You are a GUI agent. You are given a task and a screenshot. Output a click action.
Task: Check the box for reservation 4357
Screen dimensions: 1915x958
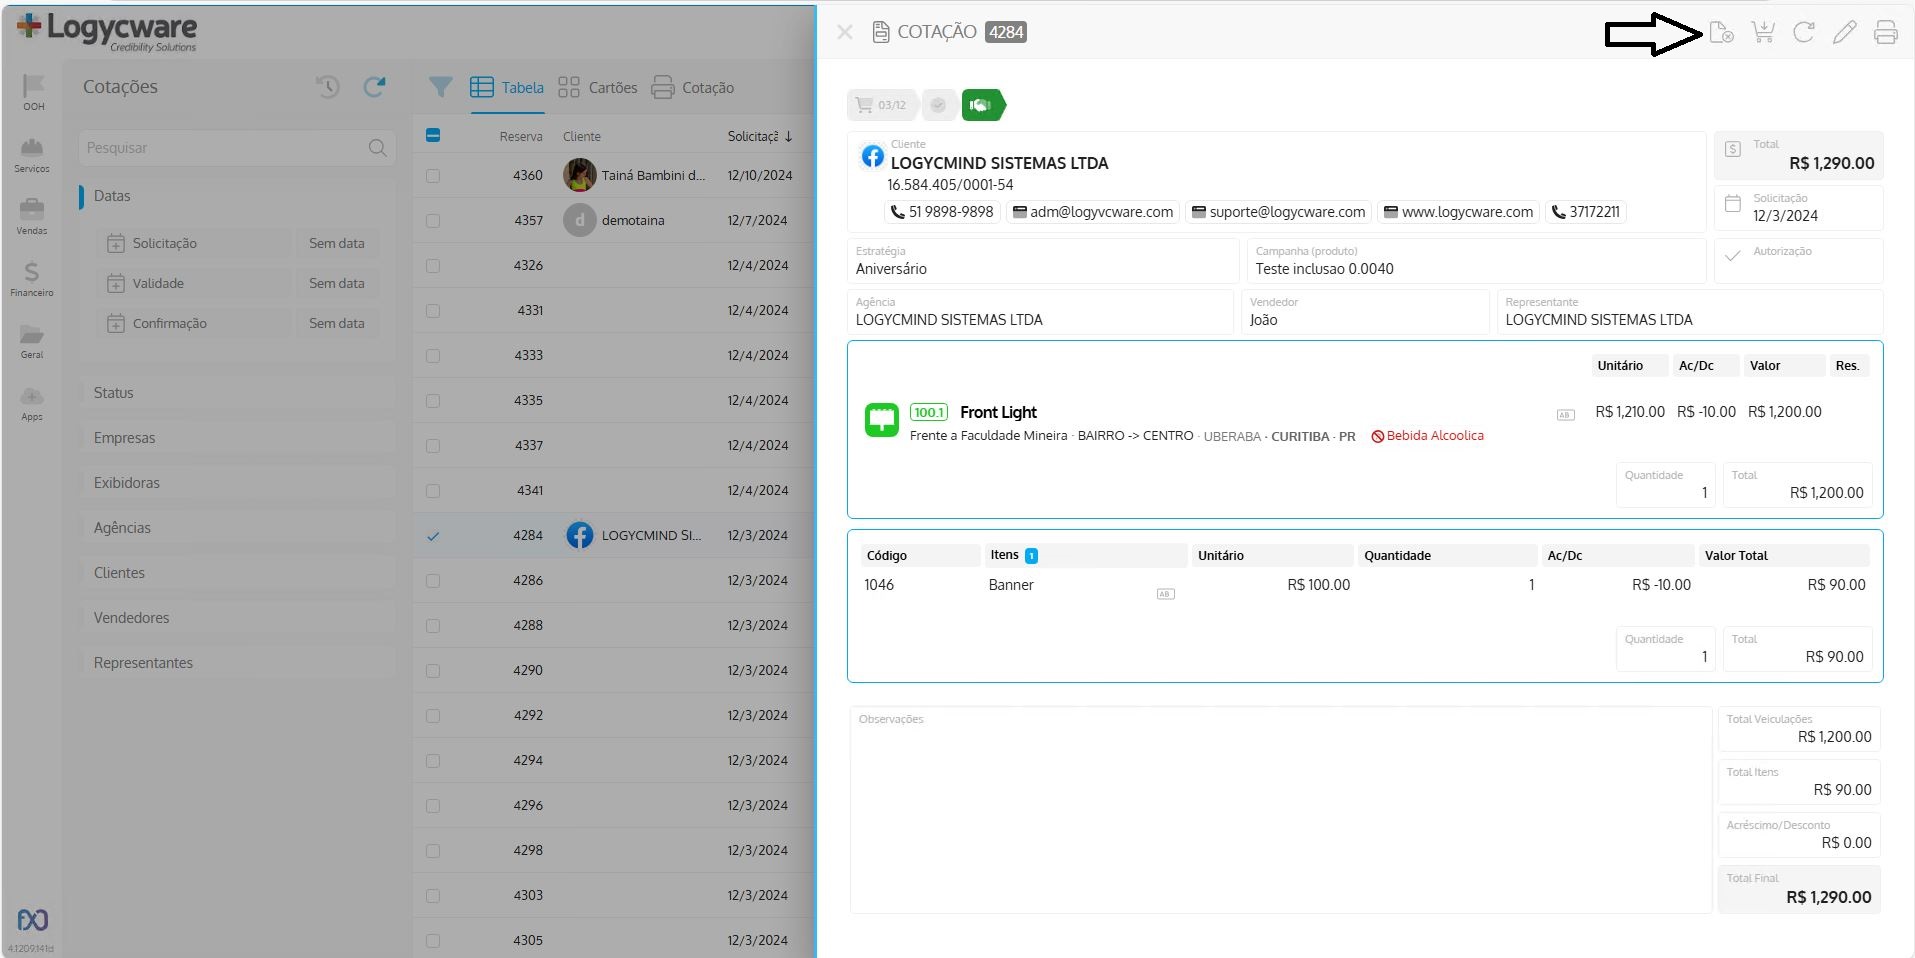point(433,221)
